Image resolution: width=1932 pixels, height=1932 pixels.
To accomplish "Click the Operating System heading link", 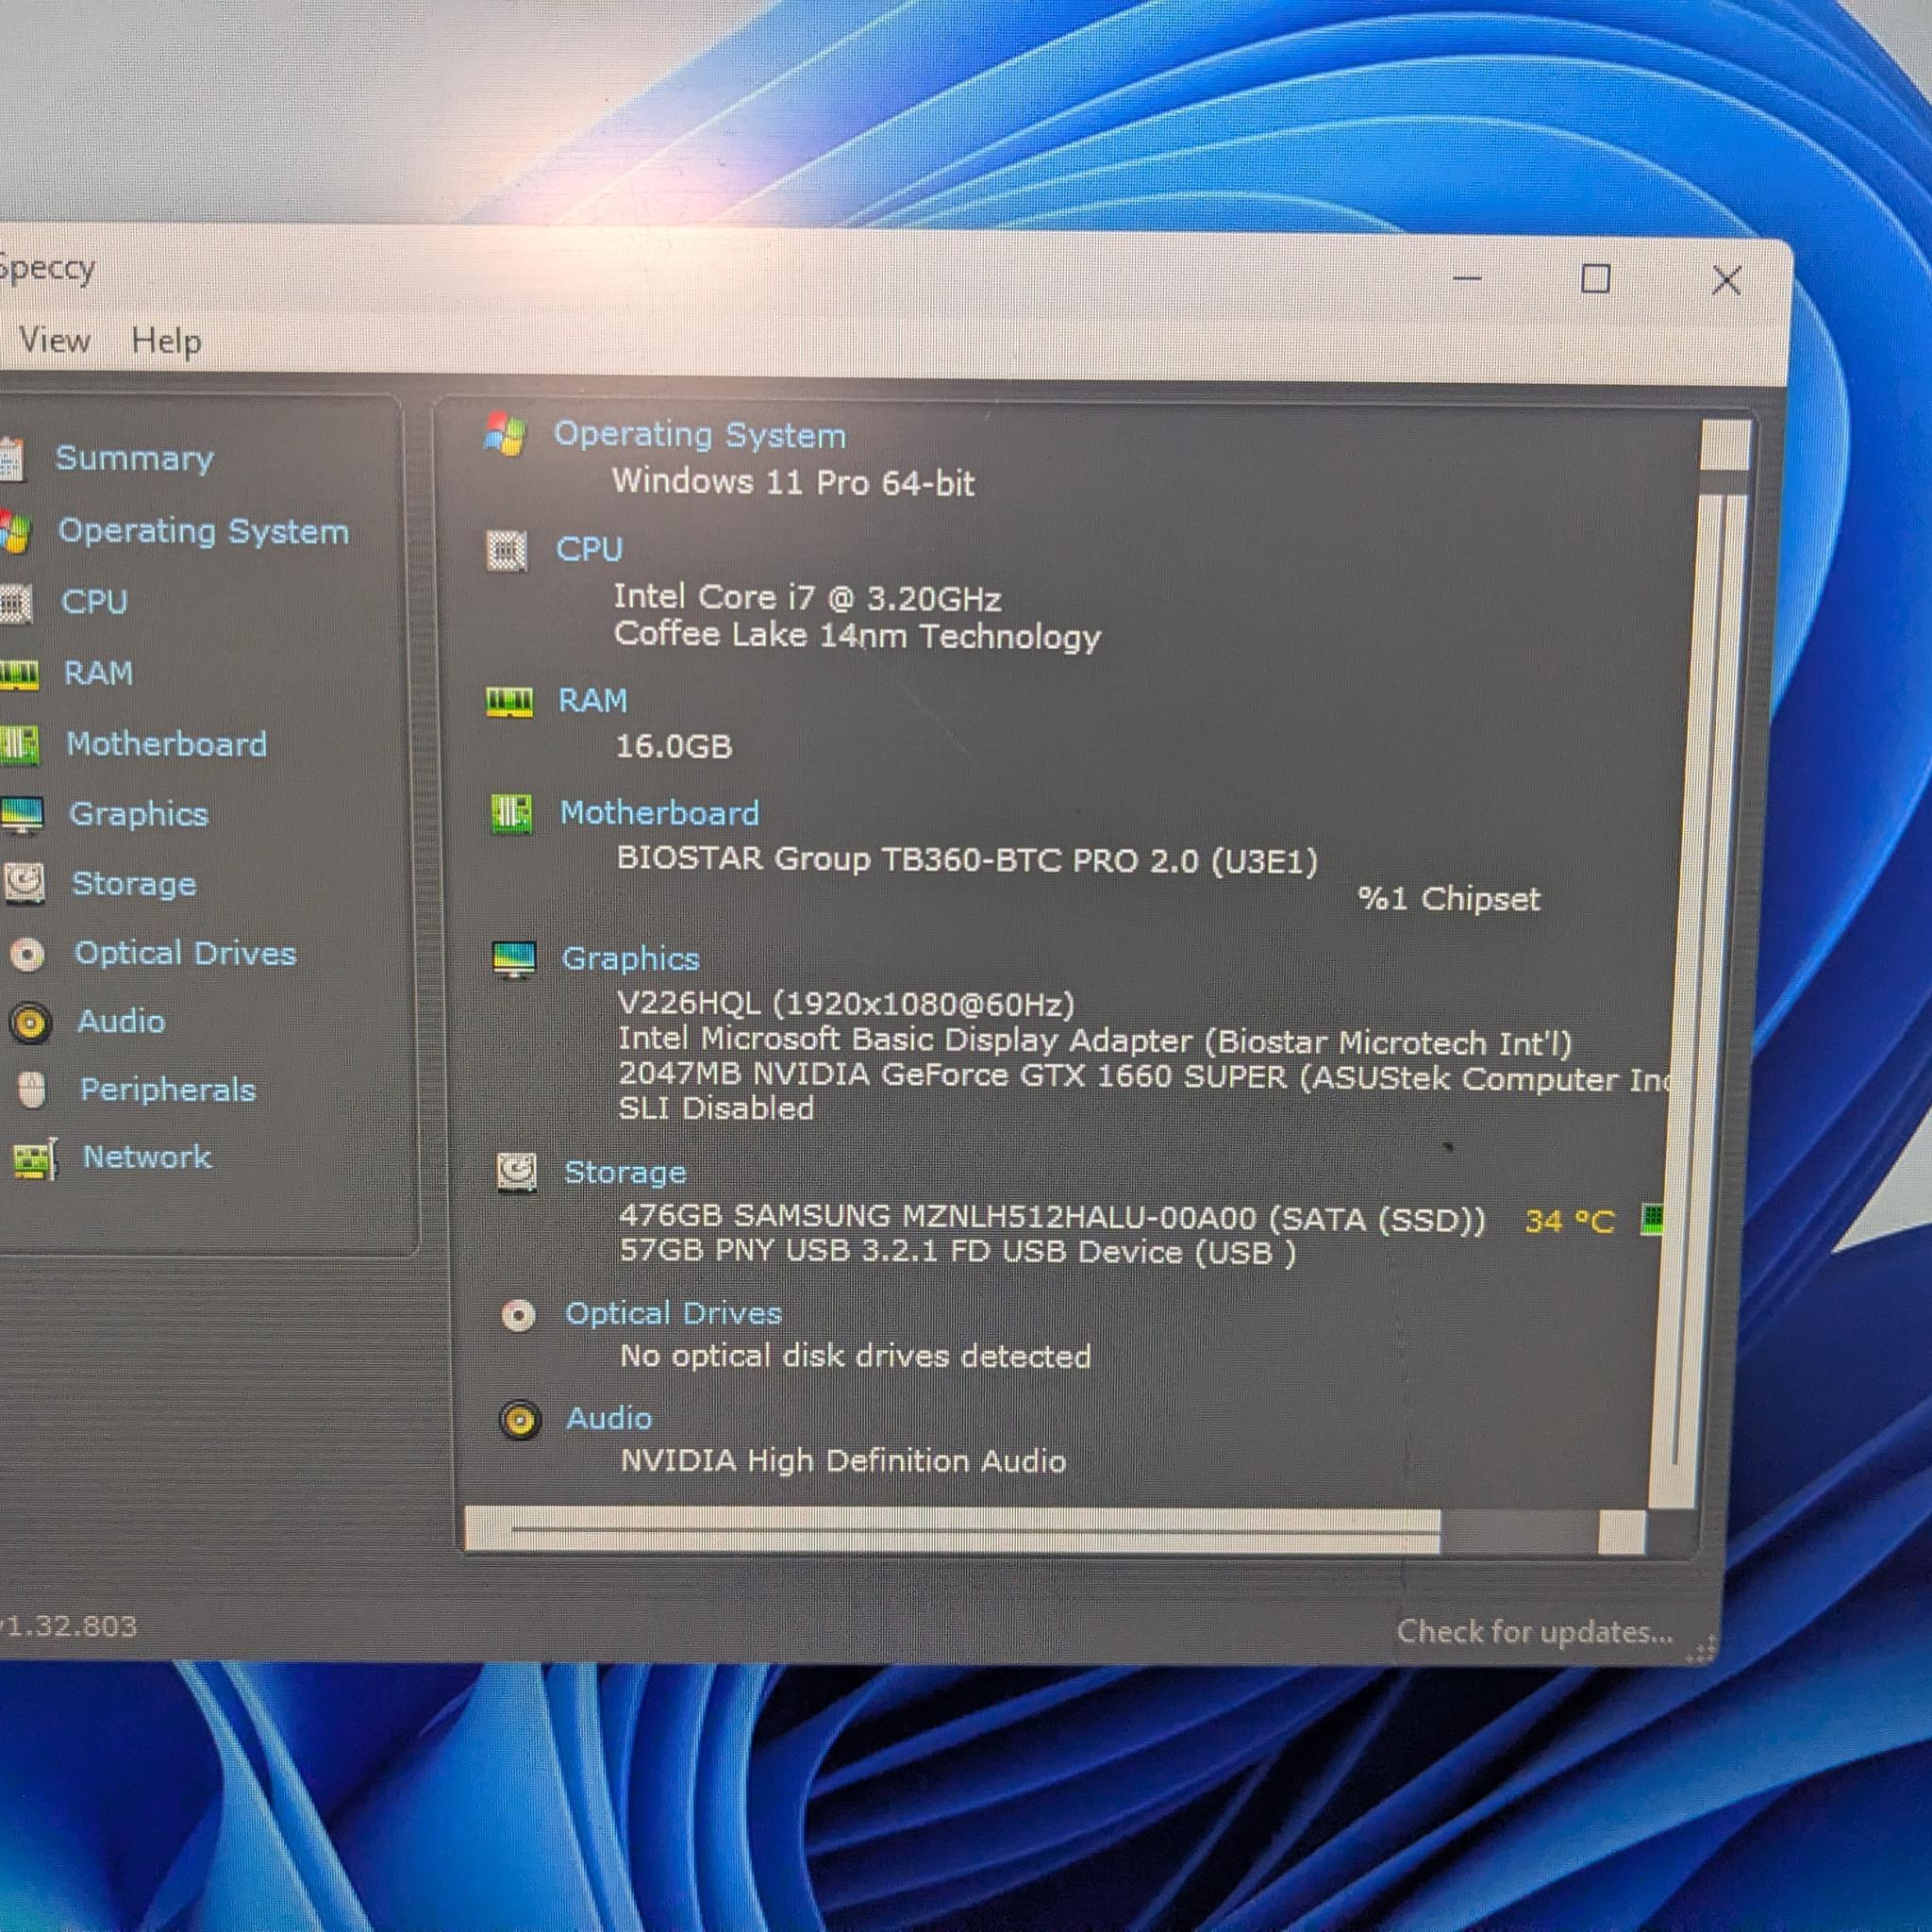I will pyautogui.click(x=700, y=435).
